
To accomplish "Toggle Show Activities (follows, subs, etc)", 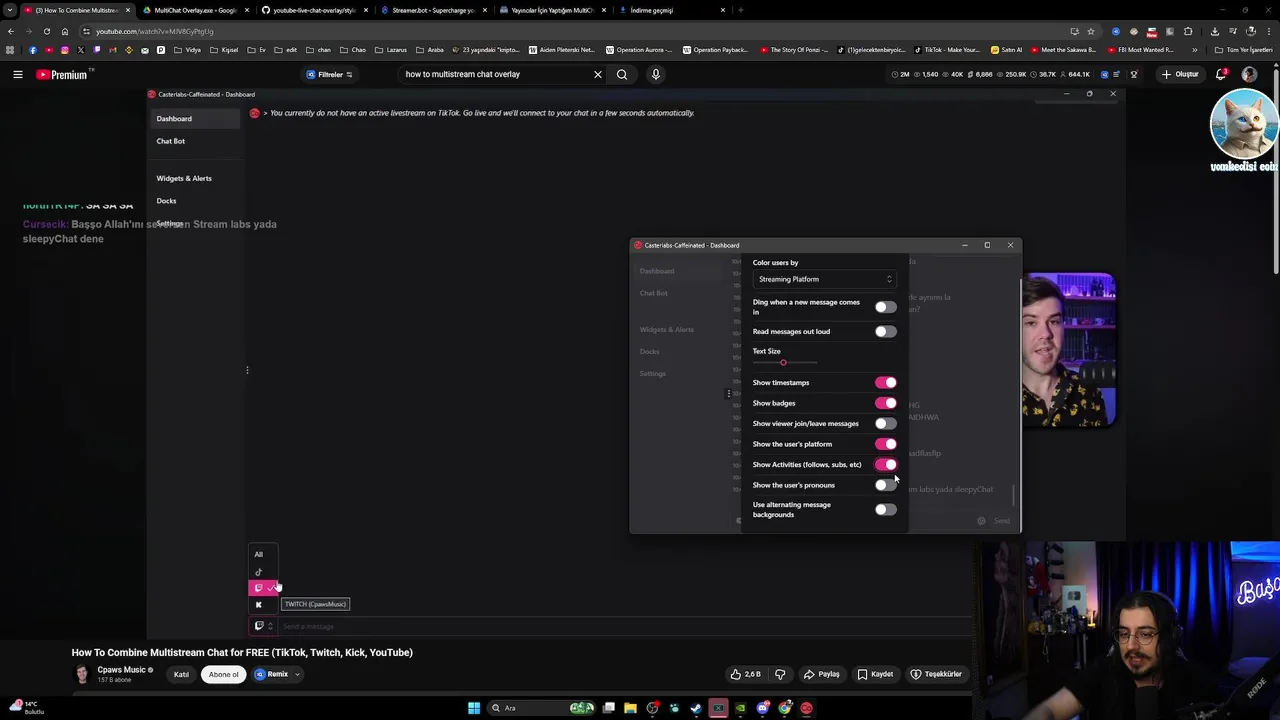I will [x=885, y=464].
